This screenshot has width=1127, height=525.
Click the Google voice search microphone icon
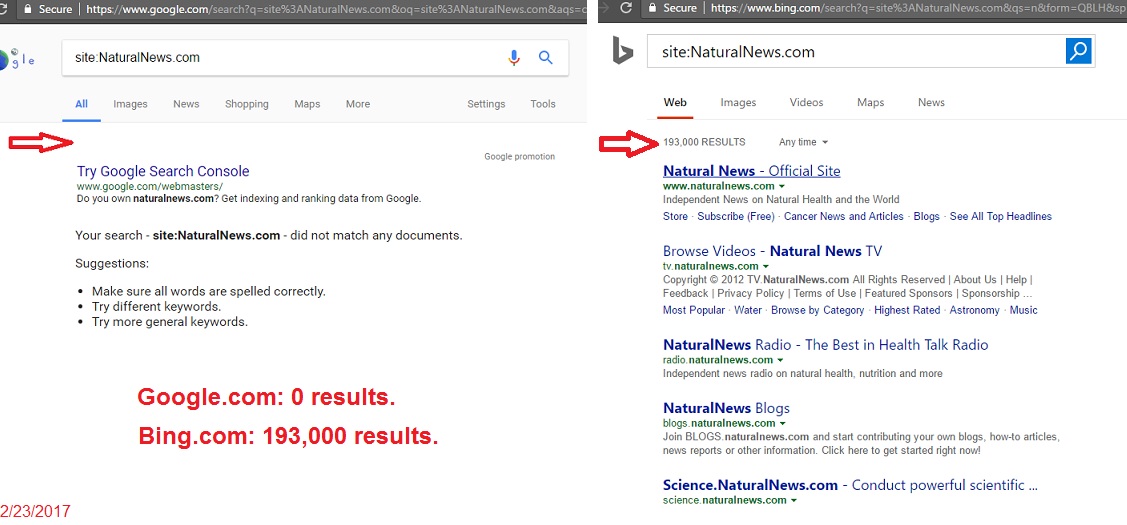[513, 58]
